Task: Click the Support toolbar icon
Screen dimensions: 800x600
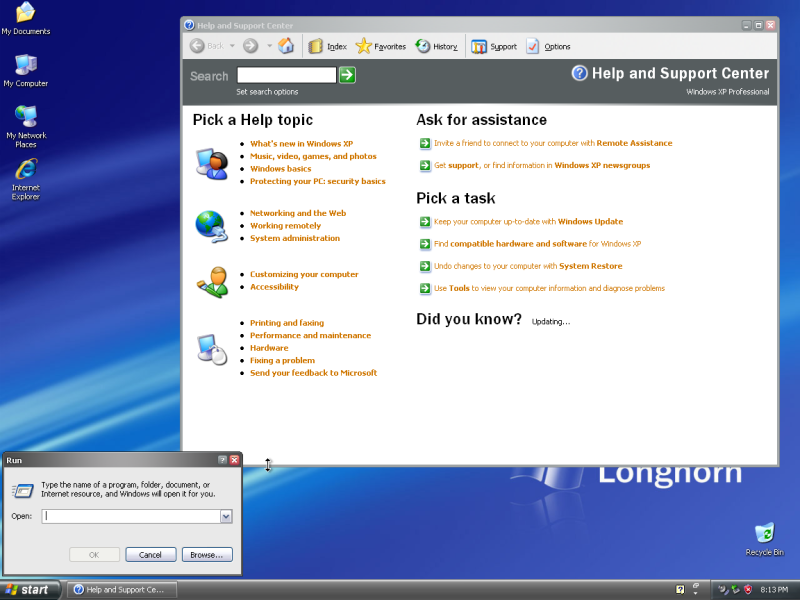Action: tap(494, 45)
